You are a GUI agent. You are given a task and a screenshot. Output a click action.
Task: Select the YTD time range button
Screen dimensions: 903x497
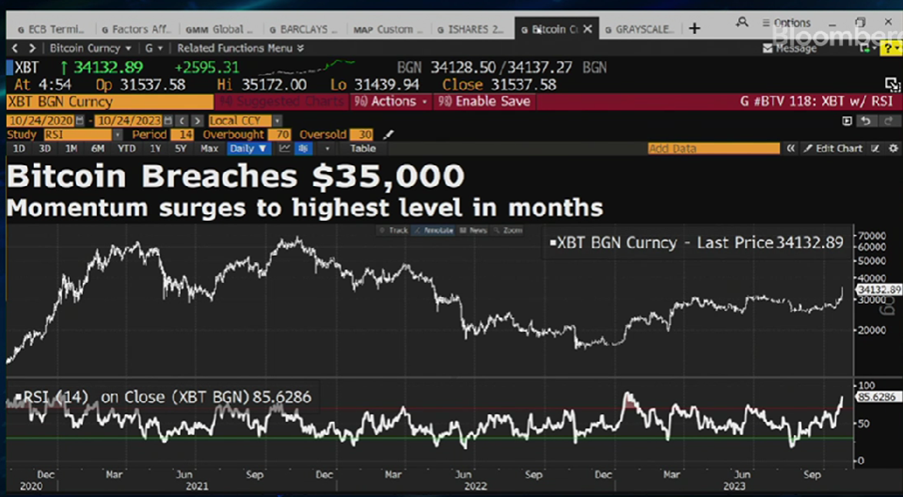[126, 148]
